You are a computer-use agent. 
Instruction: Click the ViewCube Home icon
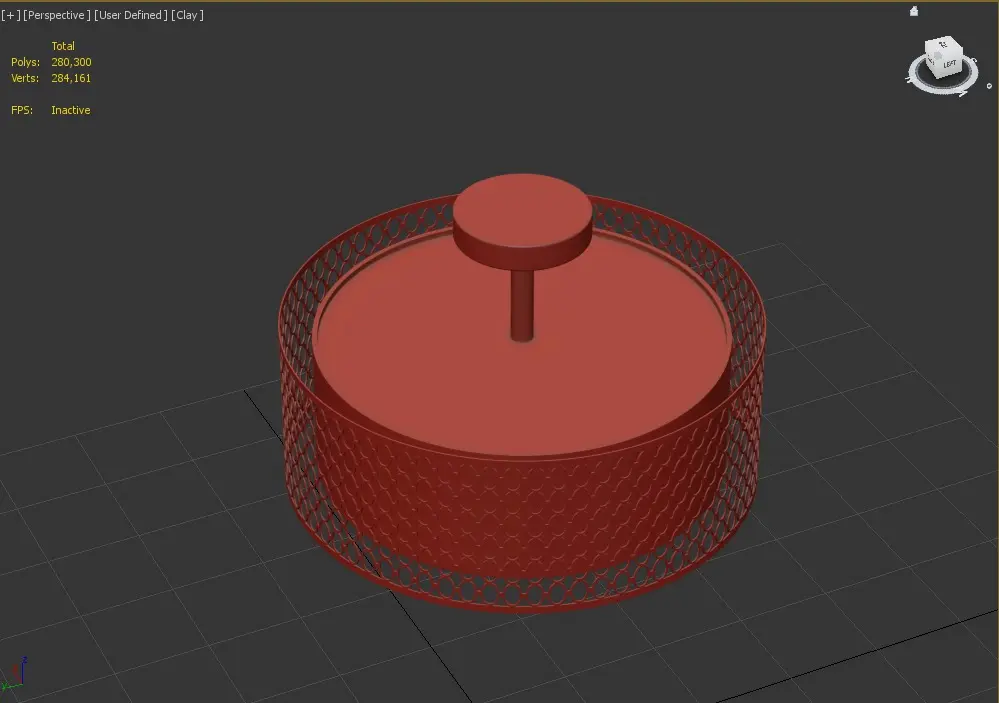(x=914, y=11)
